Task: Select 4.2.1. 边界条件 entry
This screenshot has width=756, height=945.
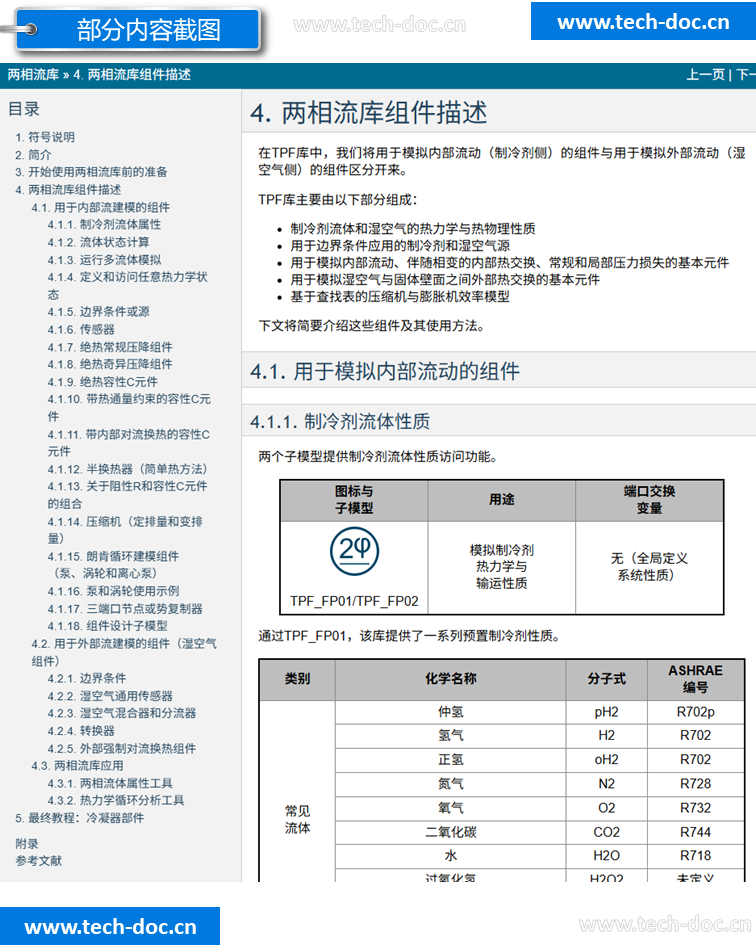Action: 87,678
